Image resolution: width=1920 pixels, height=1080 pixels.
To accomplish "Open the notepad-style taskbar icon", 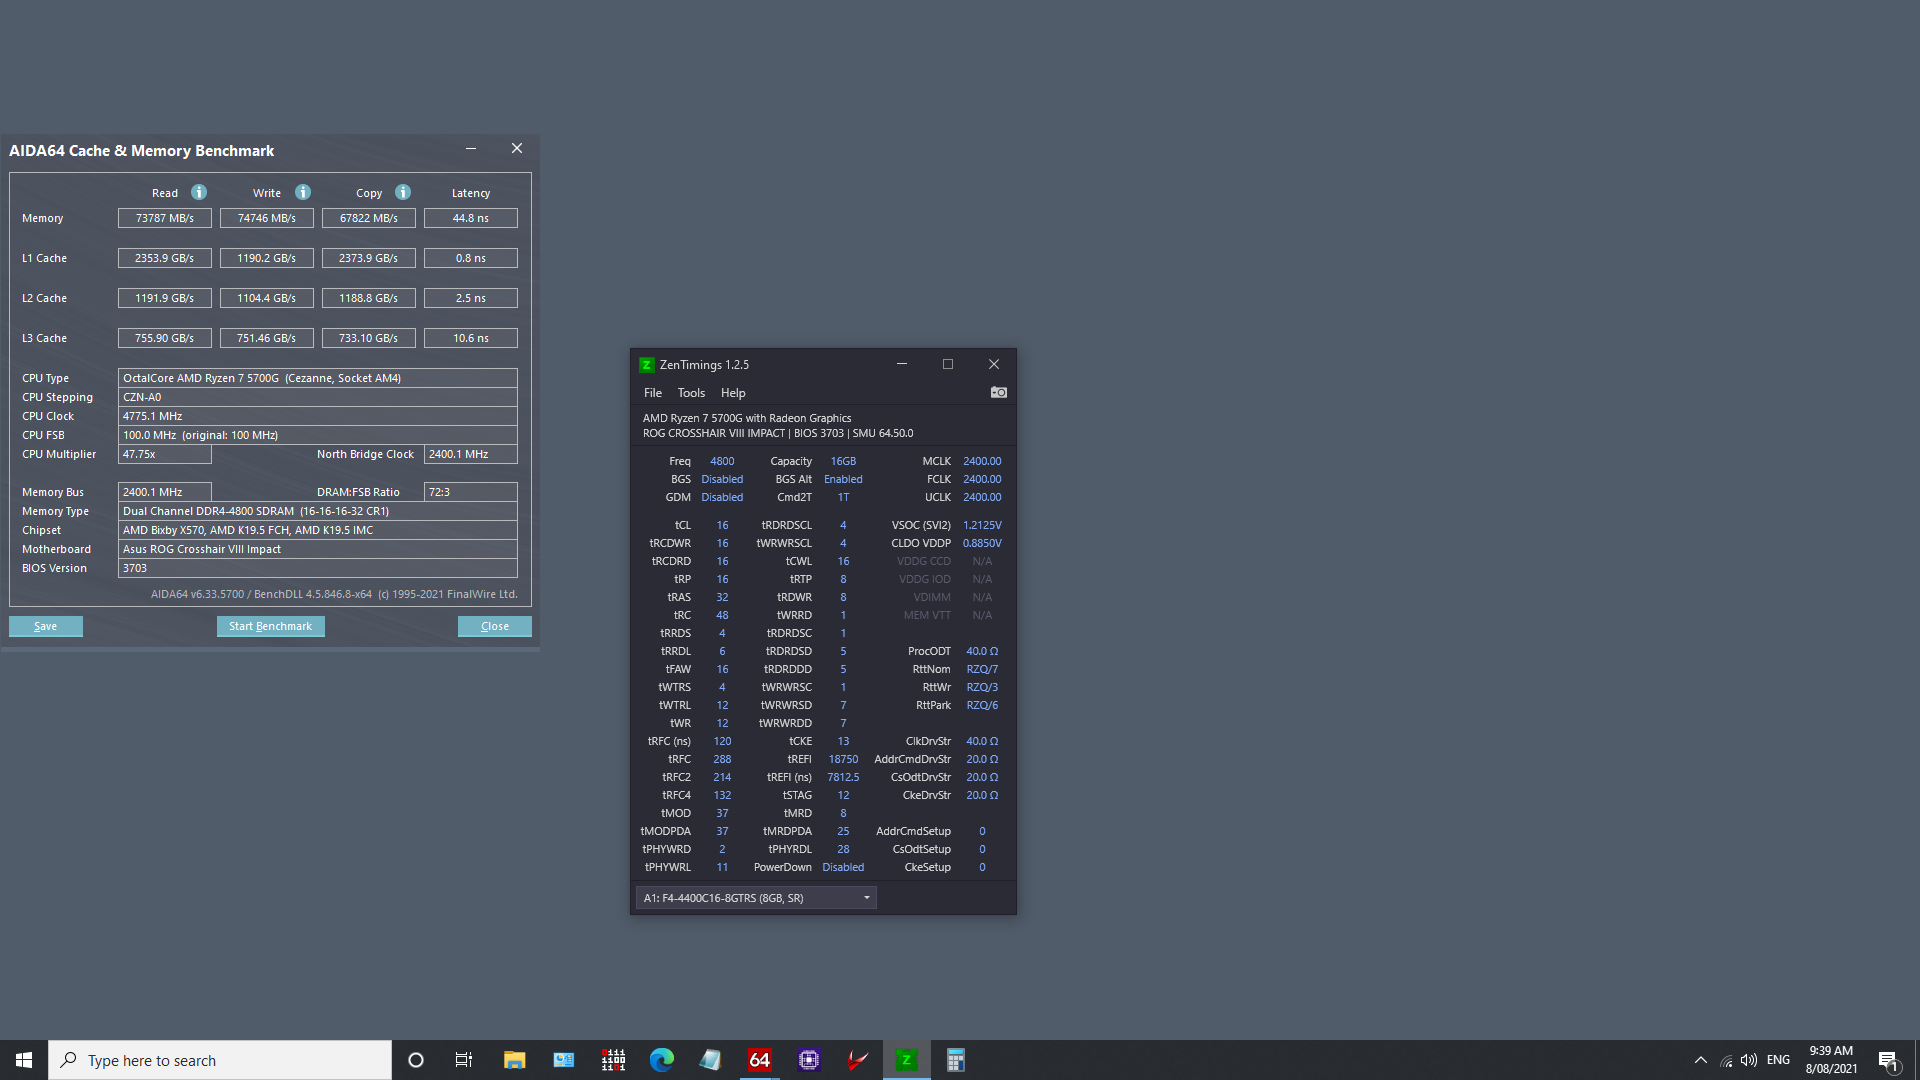I will coord(711,1060).
